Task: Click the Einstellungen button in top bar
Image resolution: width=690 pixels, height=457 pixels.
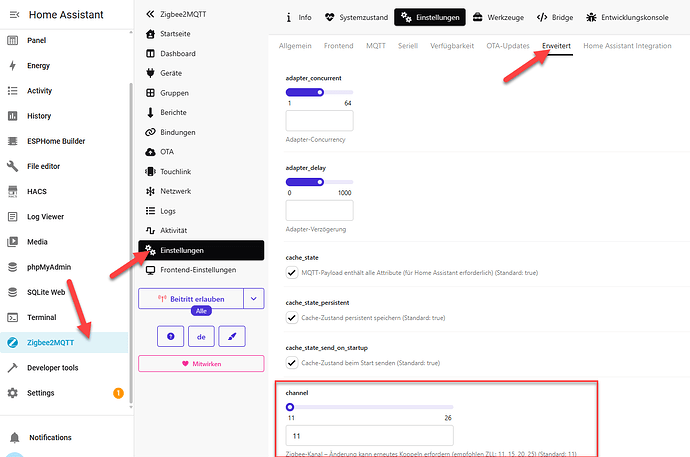Action: [429, 18]
